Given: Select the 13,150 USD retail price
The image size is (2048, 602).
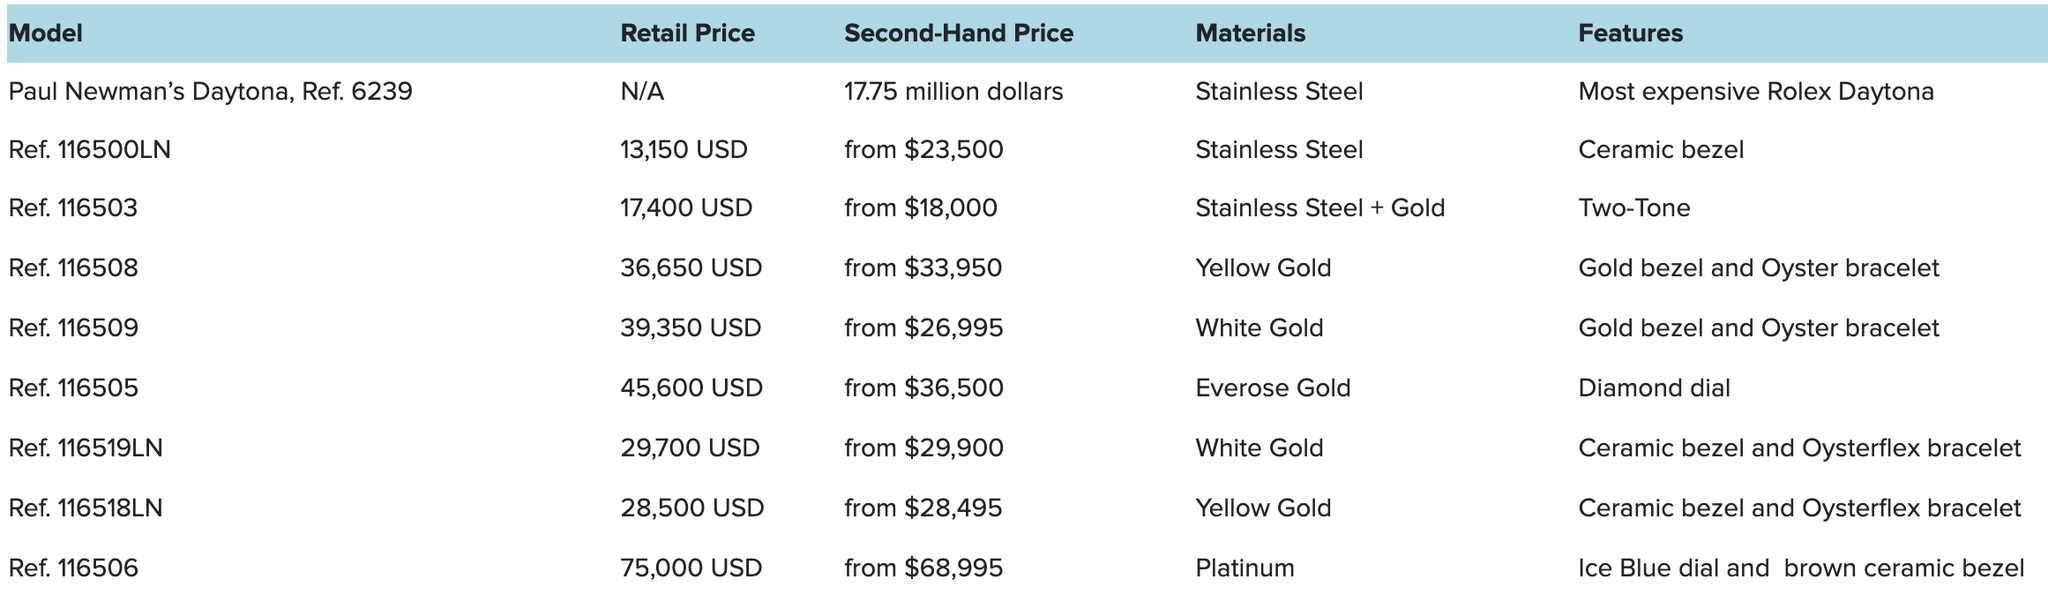Looking at the screenshot, I should pos(684,150).
